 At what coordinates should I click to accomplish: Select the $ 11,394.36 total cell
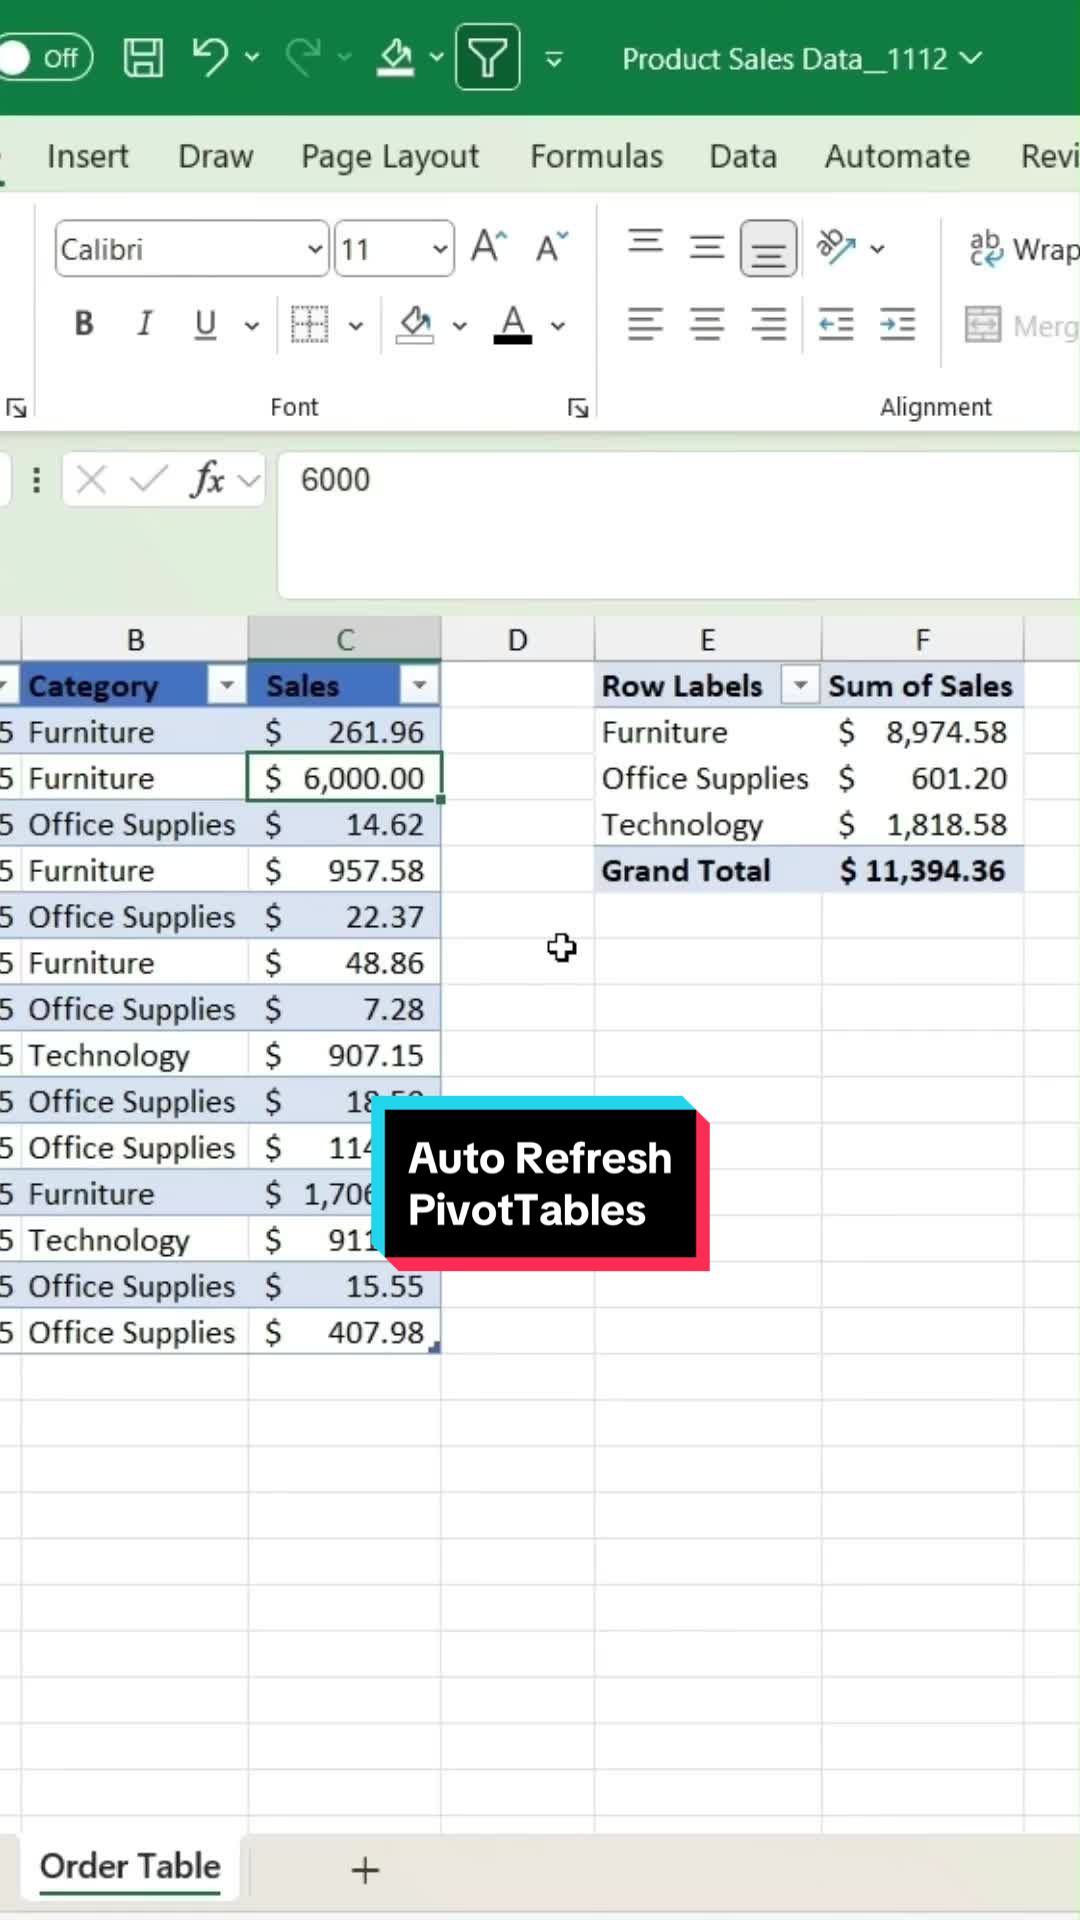point(922,870)
